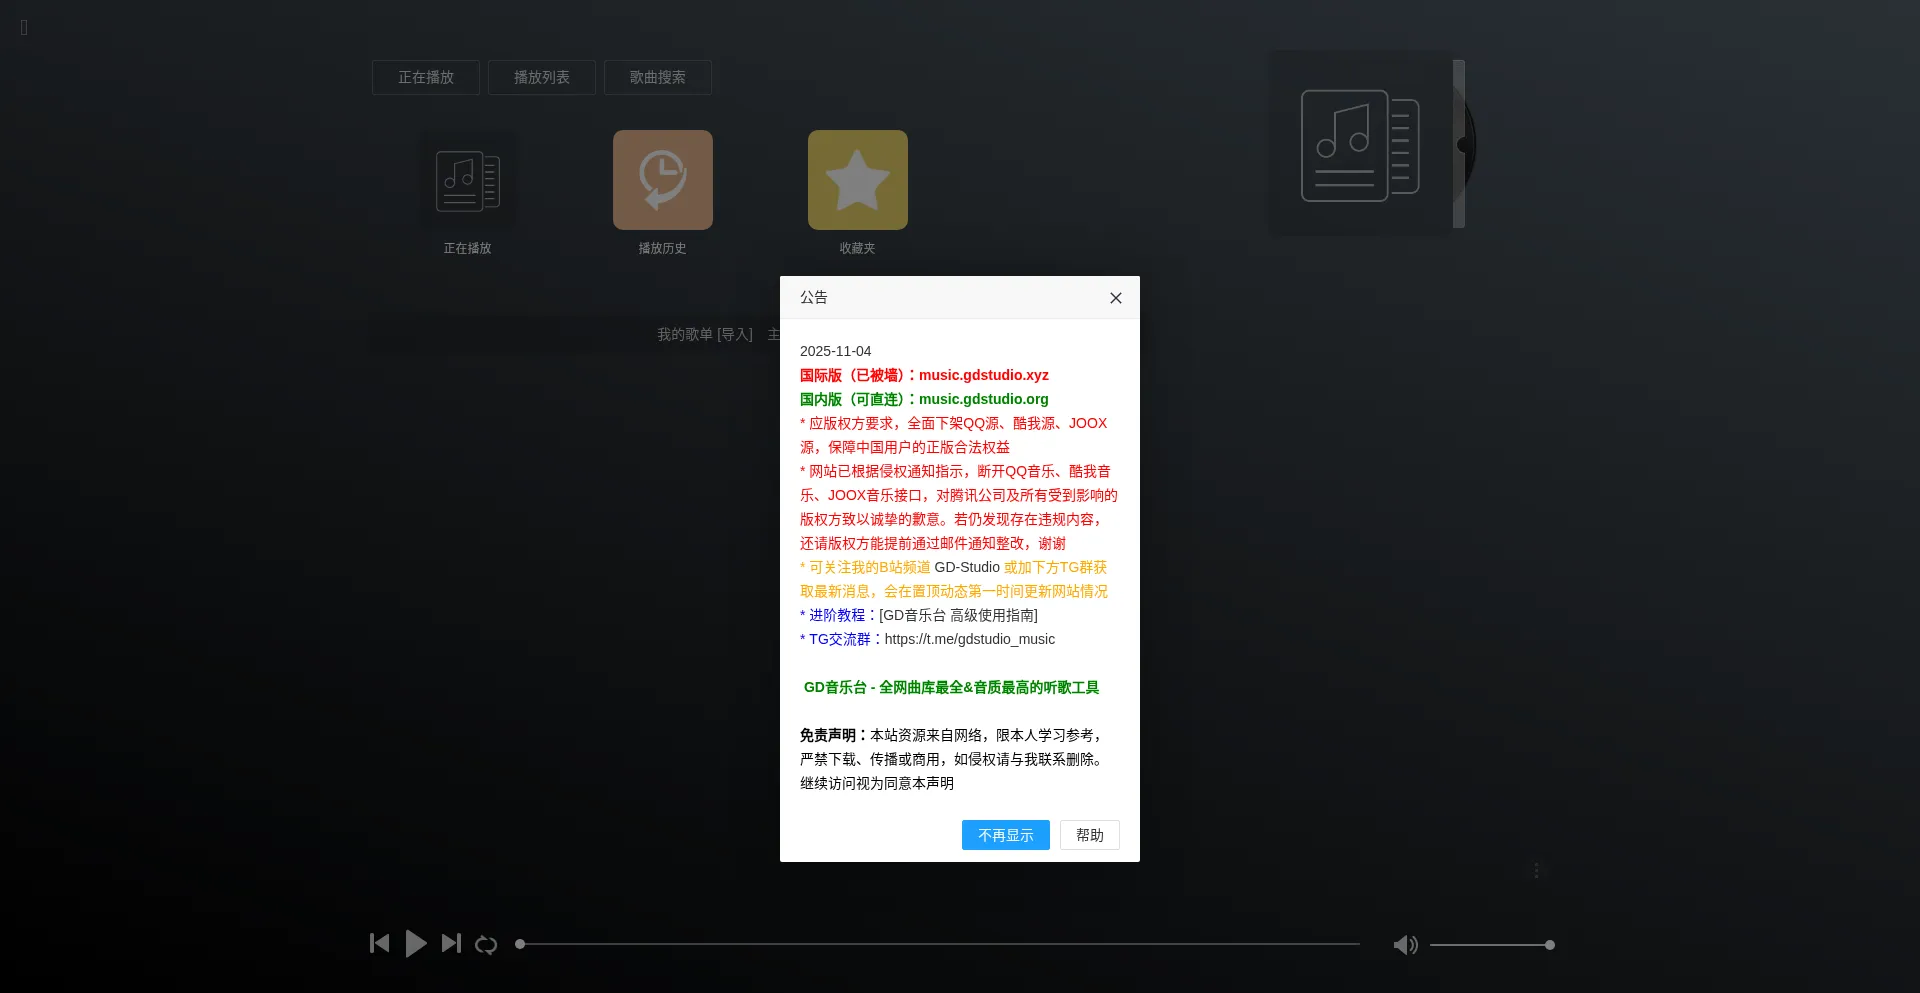This screenshot has width=1920, height=993.
Task: Skip to the next track
Action: (x=452, y=943)
